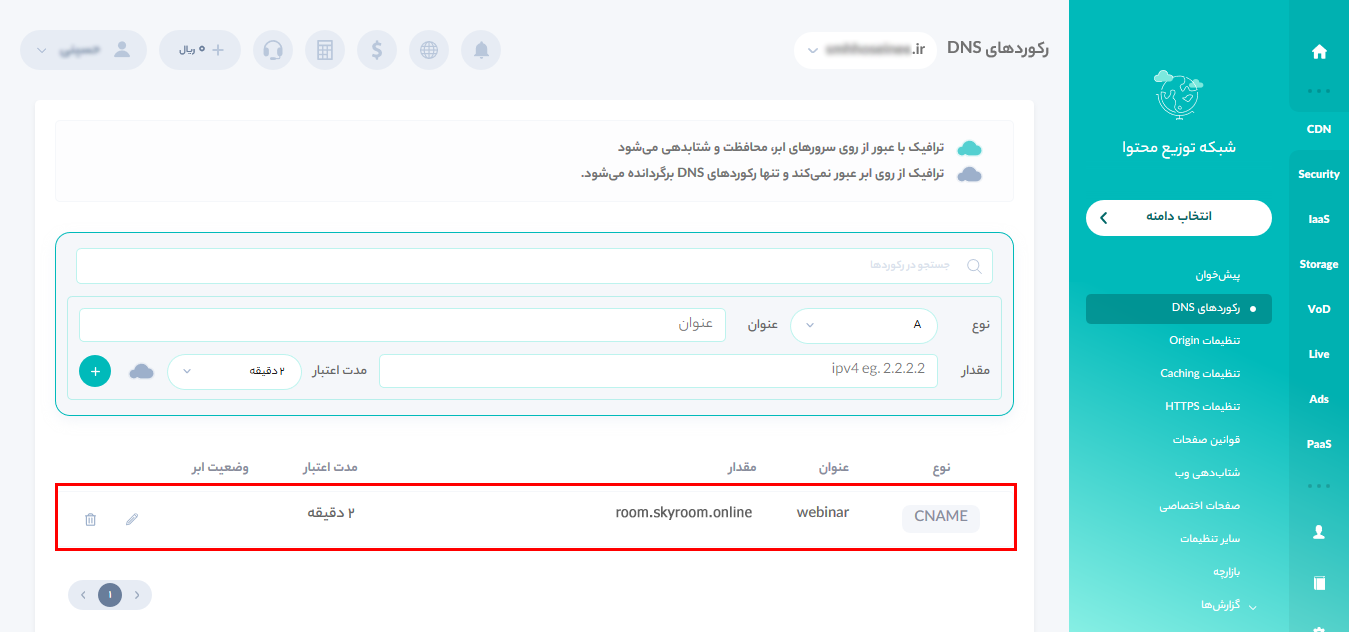The width and height of the screenshot is (1349, 632).
Task: Go to pagination page 1
Action: coord(110,595)
